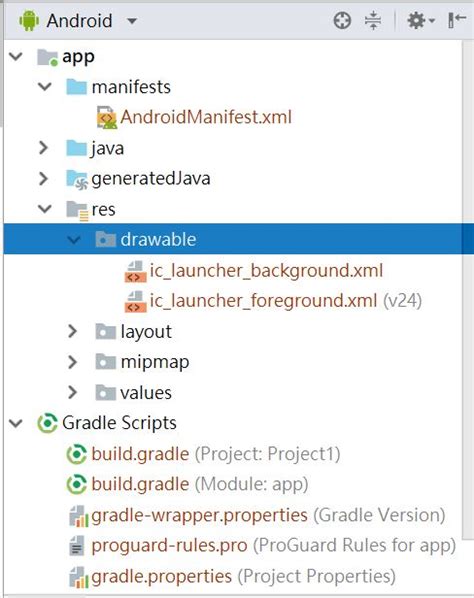Expand the generatedJava folder
Viewport: 474px width, 598px height.
(x=43, y=178)
